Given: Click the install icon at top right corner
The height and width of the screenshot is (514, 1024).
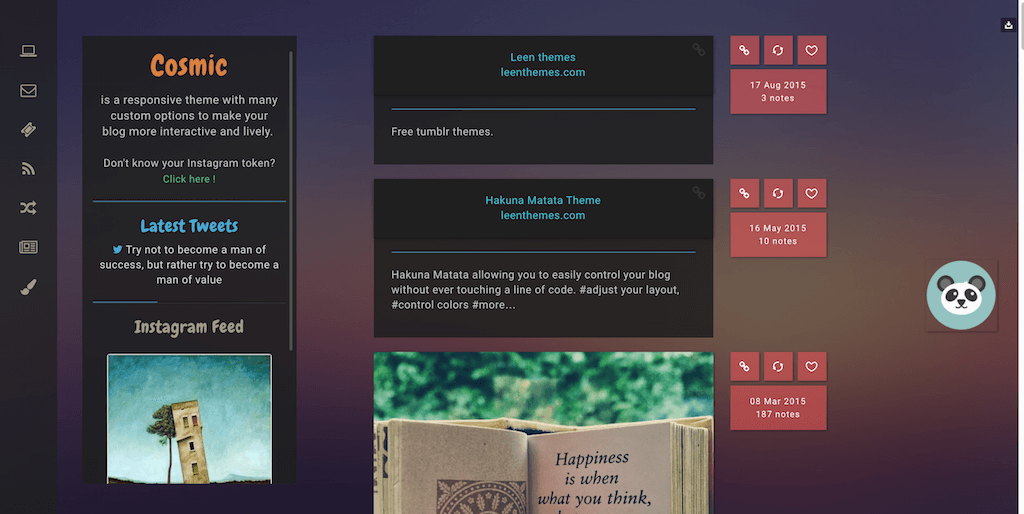Looking at the screenshot, I should click(x=1008, y=26).
